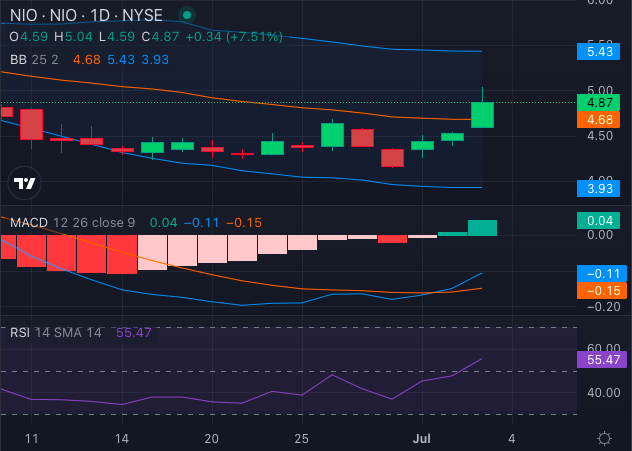Click the green 4.87 current price label
Viewport: 632px width, 451px height.
tap(599, 102)
